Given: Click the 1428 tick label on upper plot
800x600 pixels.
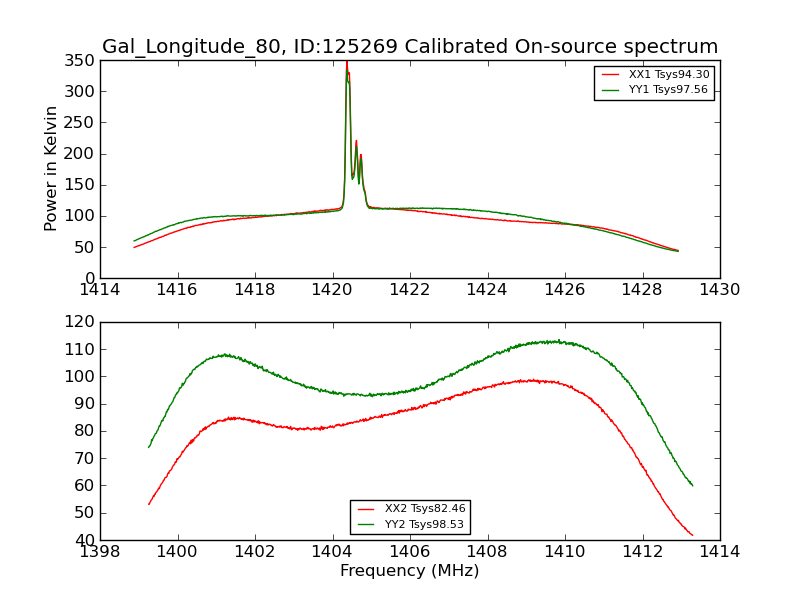Looking at the screenshot, I should [x=642, y=290].
